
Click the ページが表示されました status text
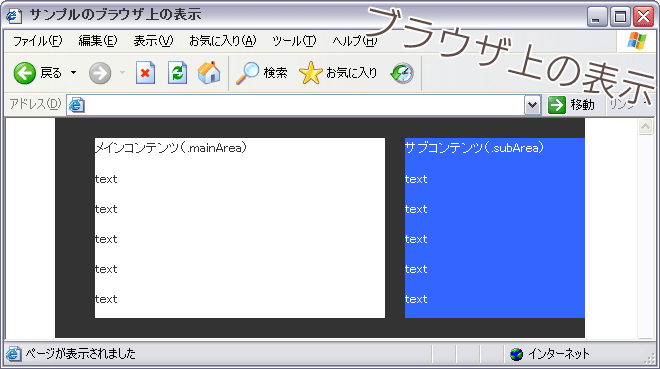point(80,353)
